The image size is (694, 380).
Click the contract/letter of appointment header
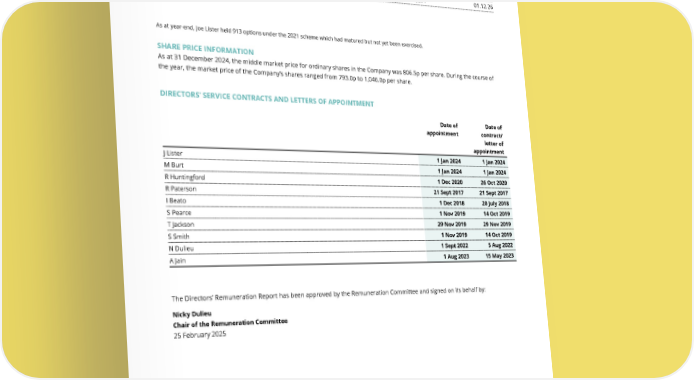click(x=490, y=139)
